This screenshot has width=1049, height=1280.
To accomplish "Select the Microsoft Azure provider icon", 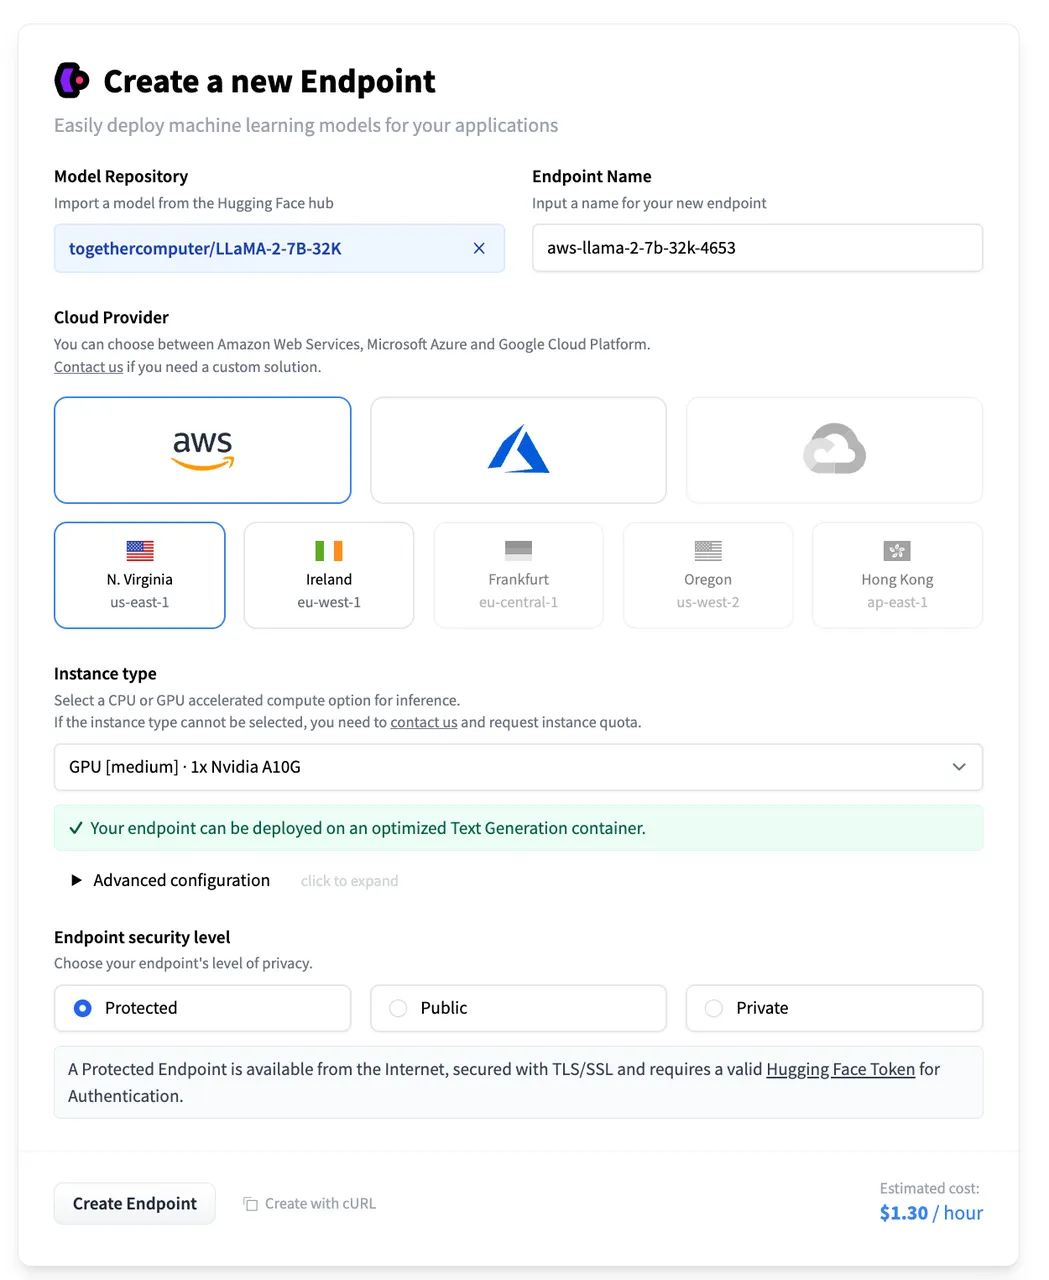I will point(518,450).
